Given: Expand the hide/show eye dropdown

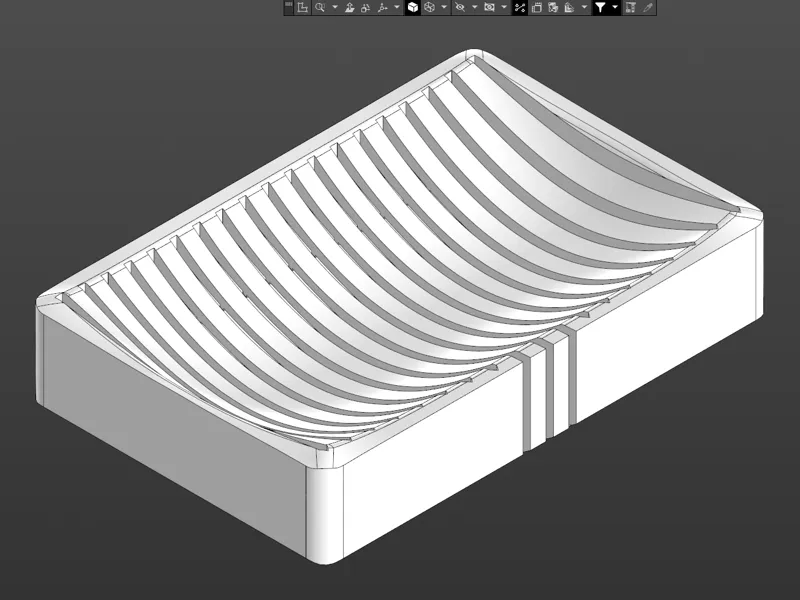Looking at the screenshot, I should click(474, 7).
